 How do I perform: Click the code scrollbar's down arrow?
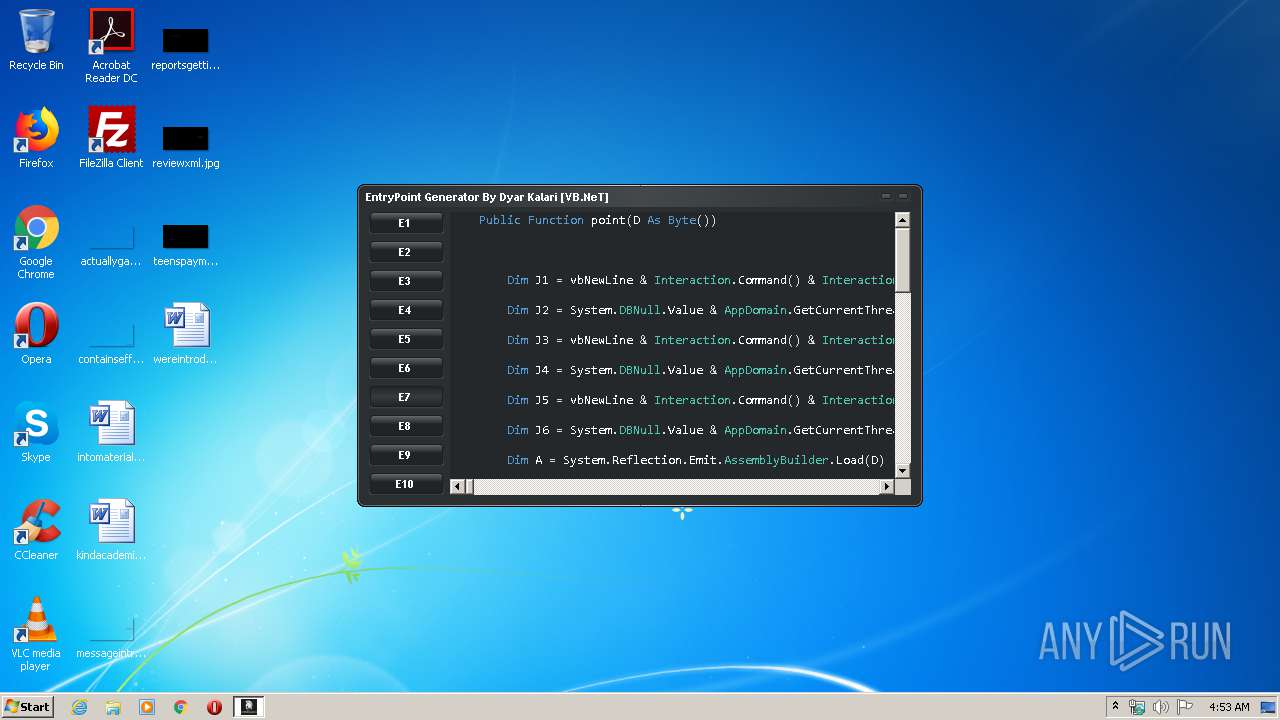tap(902, 470)
